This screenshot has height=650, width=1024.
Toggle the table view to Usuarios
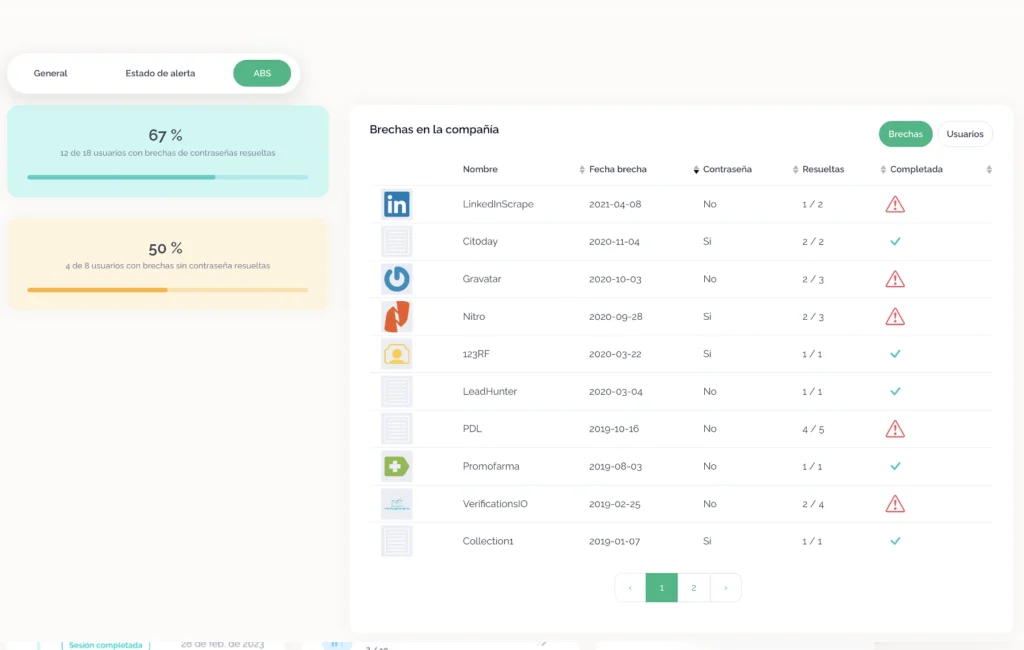965,134
